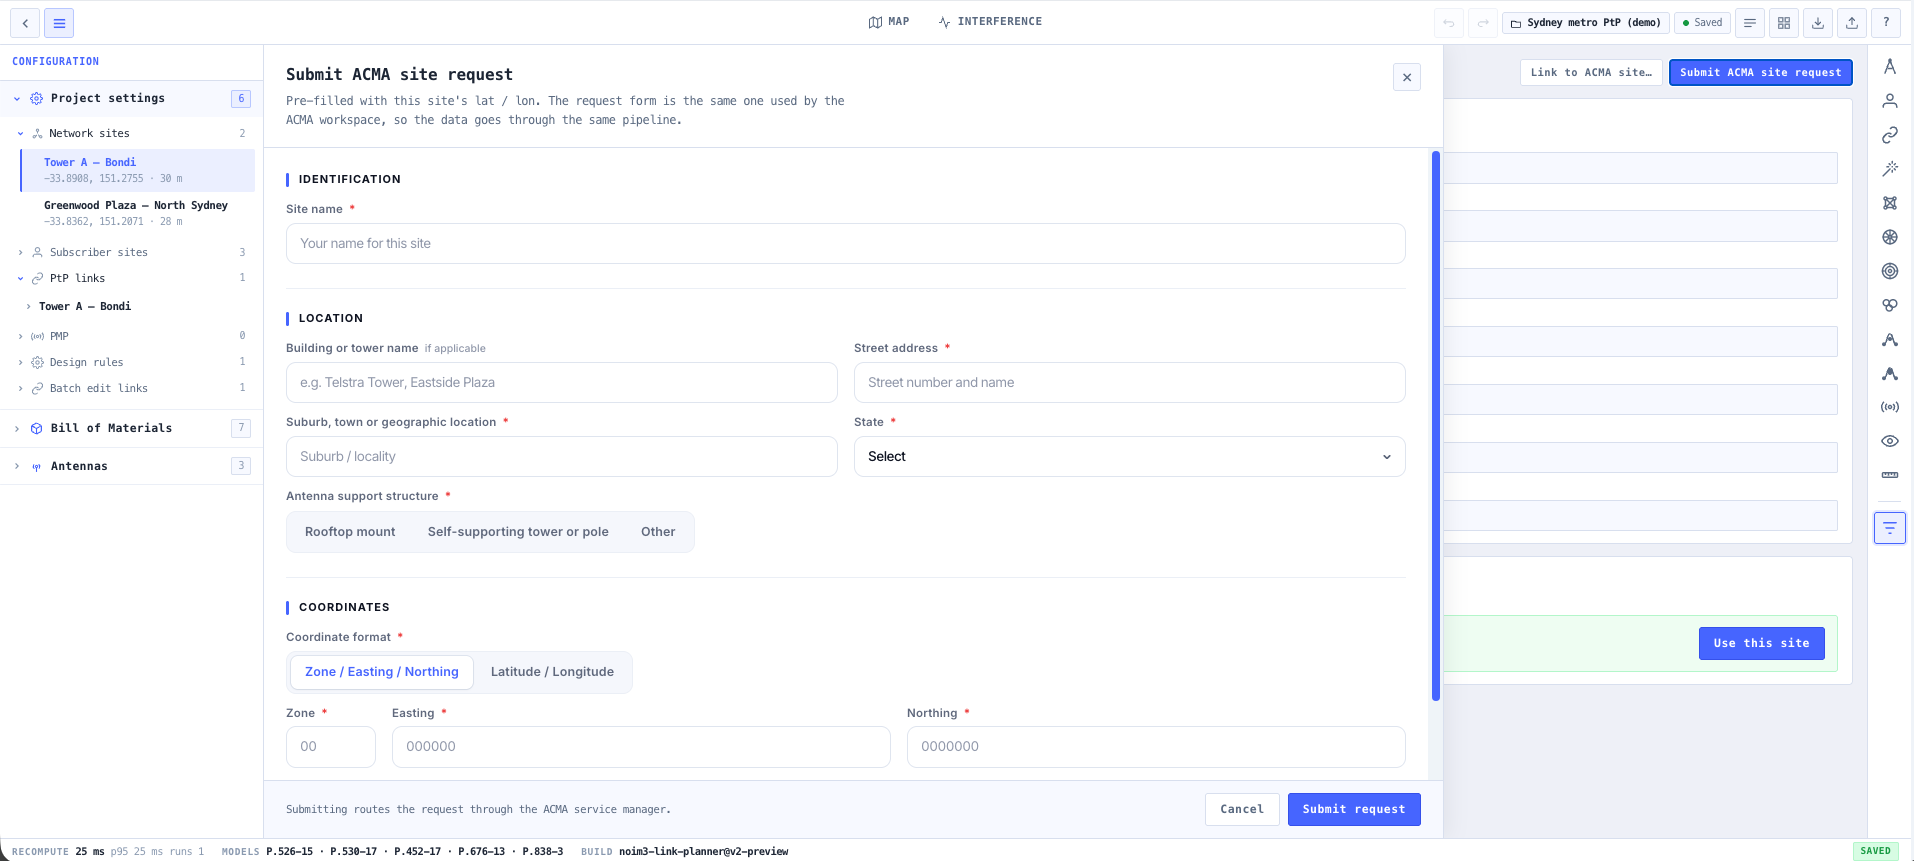This screenshot has width=1914, height=861.
Task: Focus the Building or tower name field
Action: tap(562, 383)
